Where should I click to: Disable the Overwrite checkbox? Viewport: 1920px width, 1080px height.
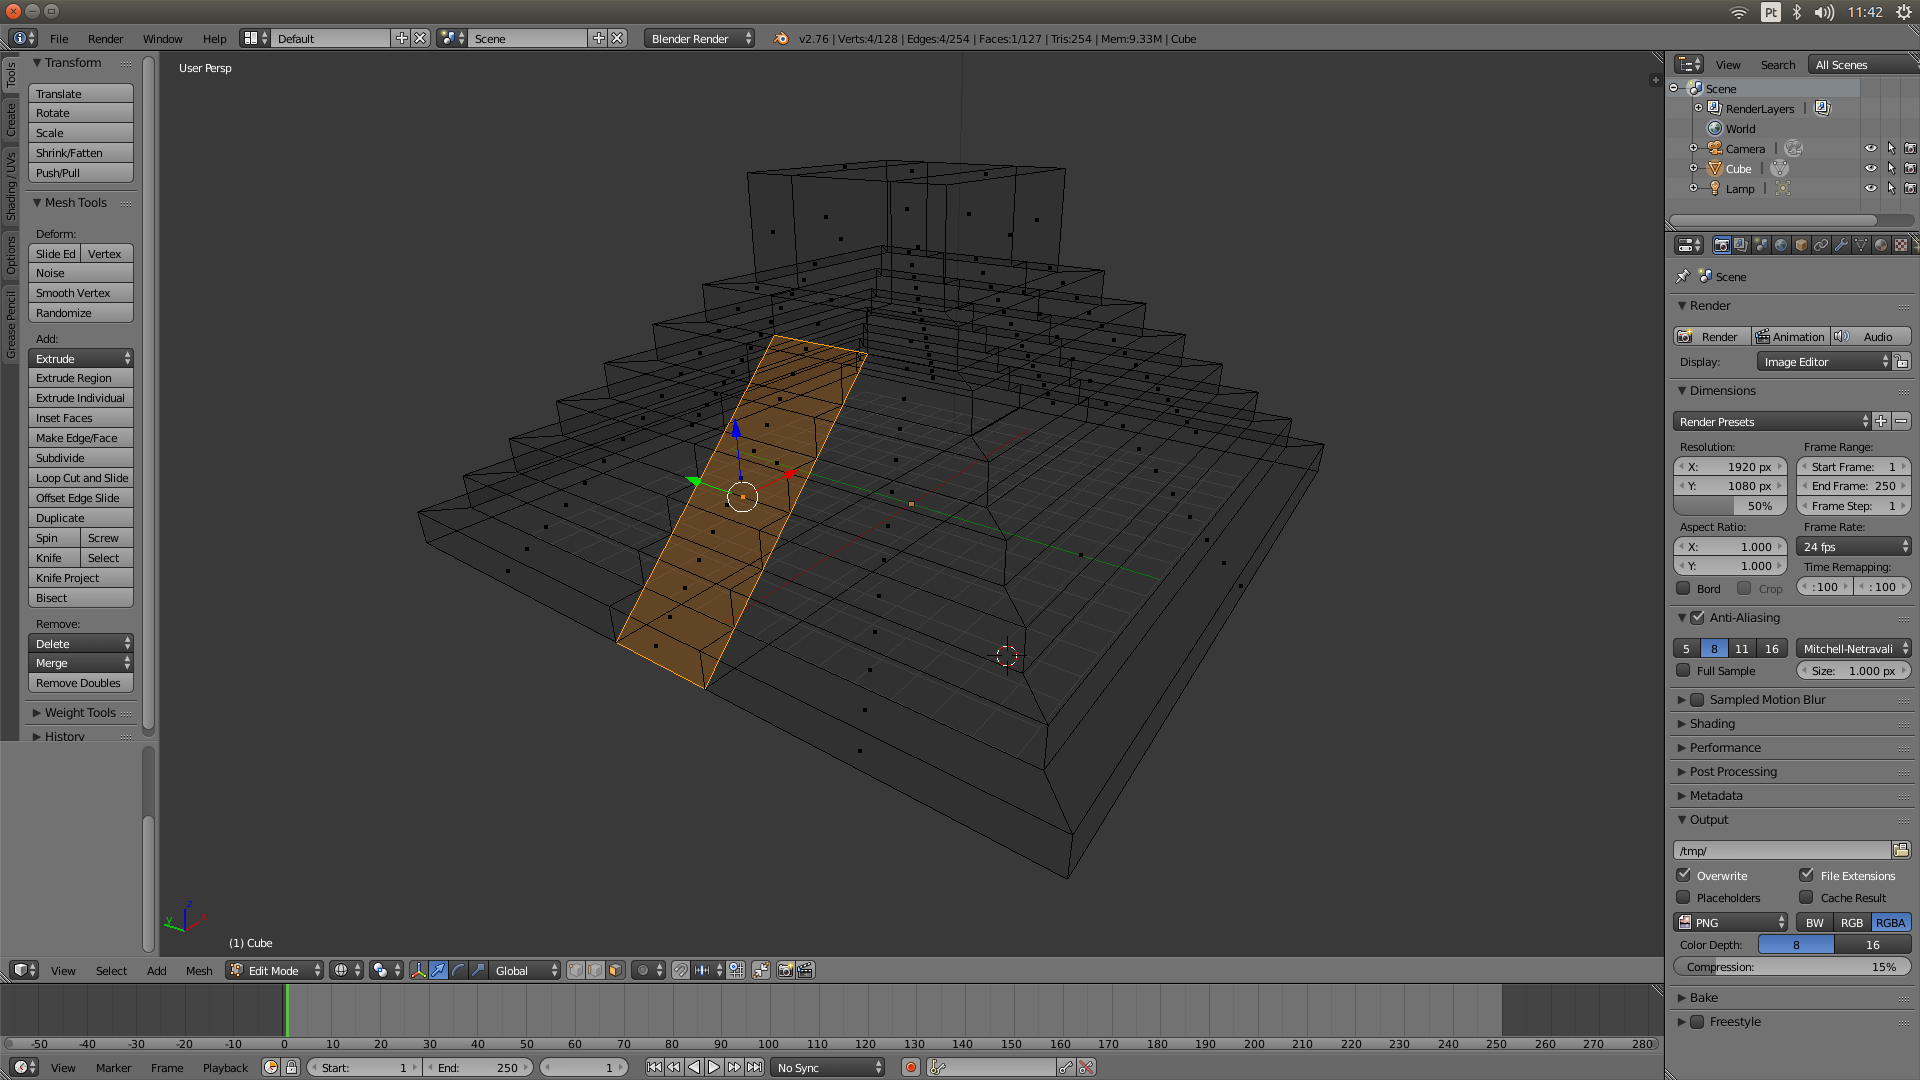click(x=1684, y=875)
